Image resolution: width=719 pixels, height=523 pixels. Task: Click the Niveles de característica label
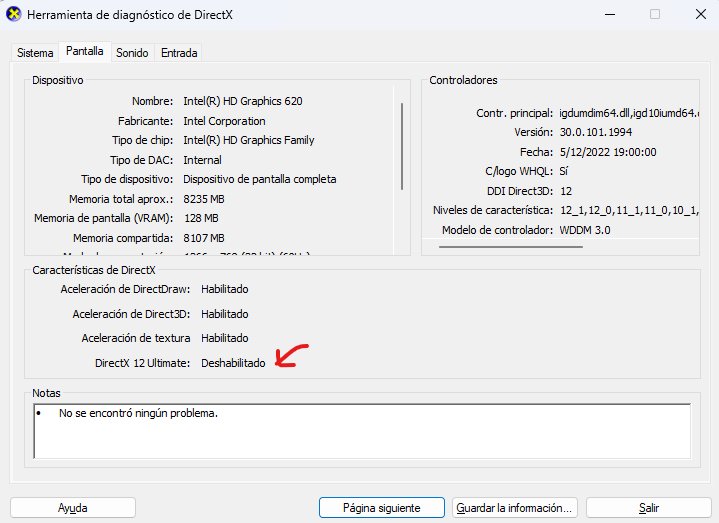[493, 210]
